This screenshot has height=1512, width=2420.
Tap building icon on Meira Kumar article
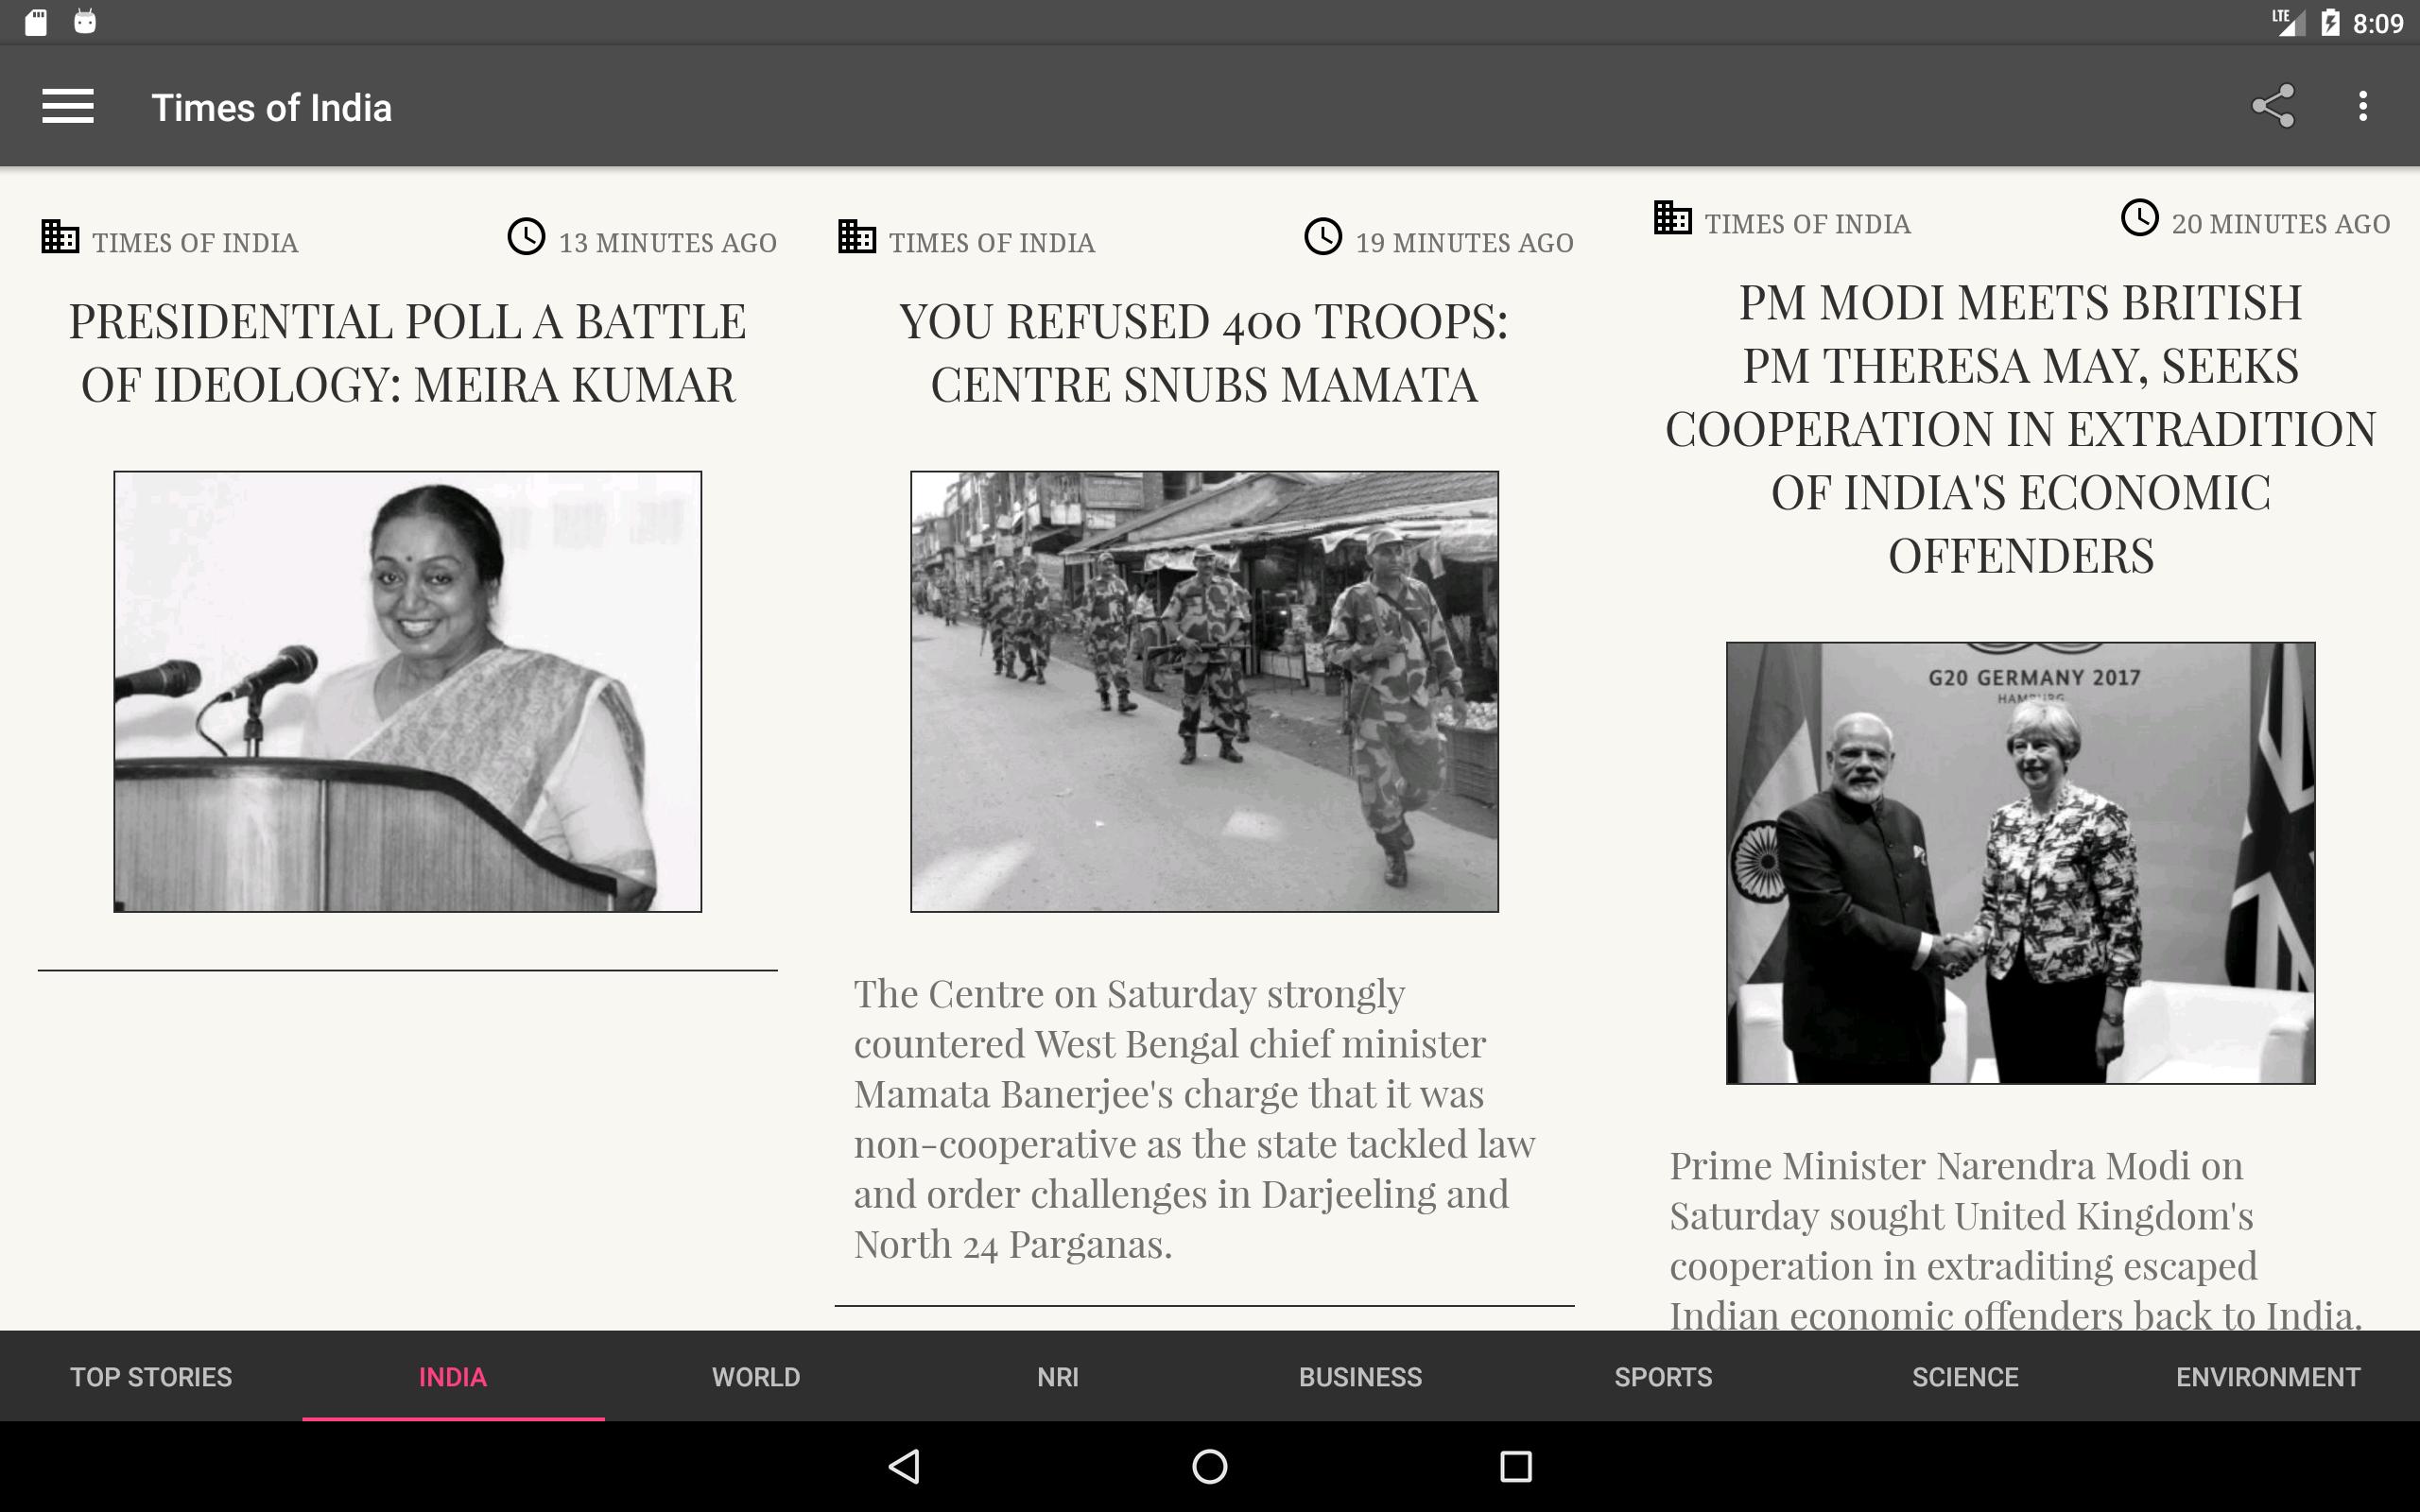click(60, 237)
